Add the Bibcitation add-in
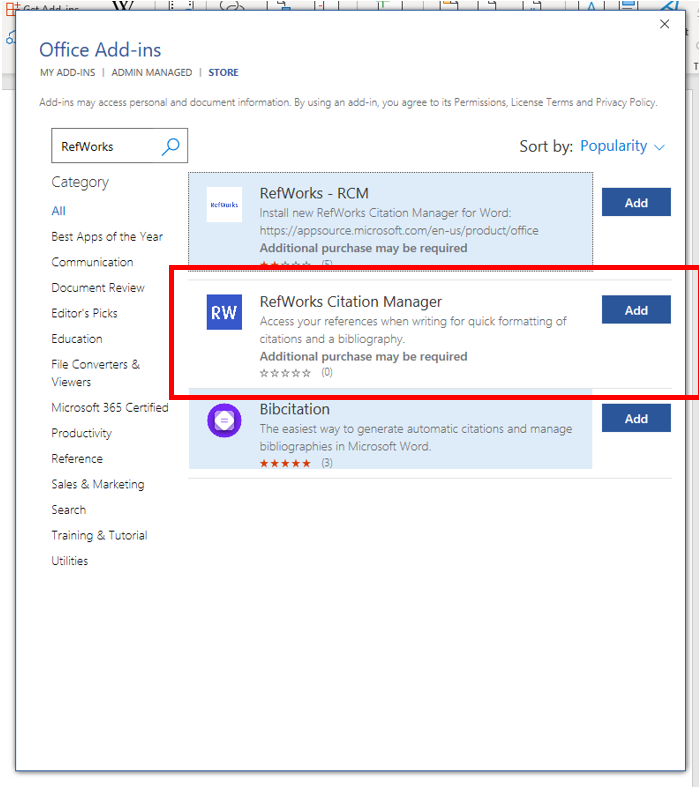Screen dimensions: 699x787 [636, 419]
